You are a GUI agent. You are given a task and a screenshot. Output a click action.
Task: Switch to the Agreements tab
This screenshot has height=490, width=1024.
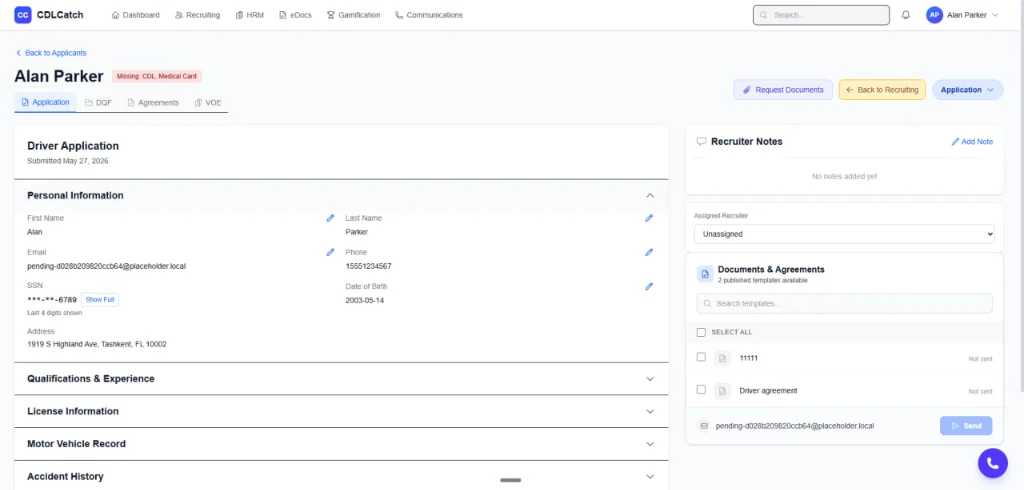[x=153, y=103]
